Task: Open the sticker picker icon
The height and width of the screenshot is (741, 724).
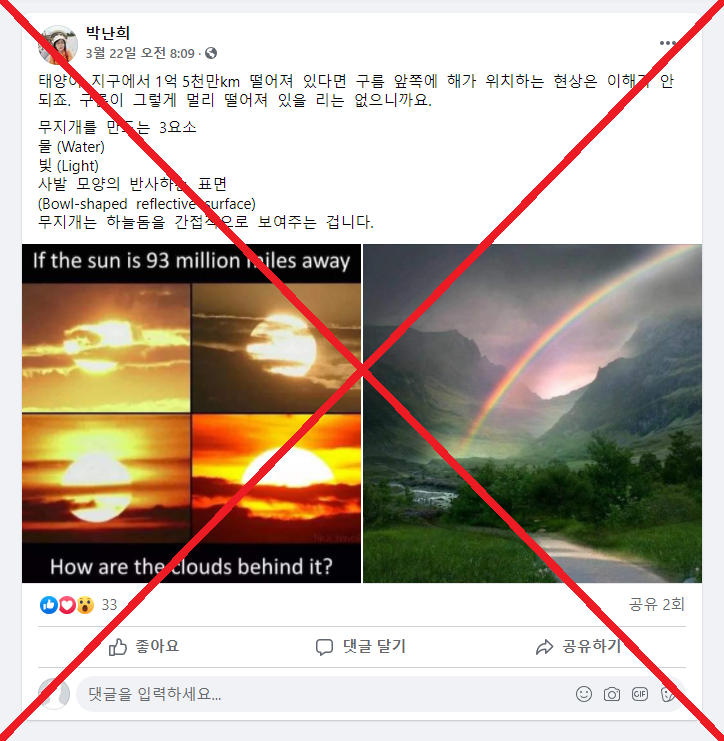Action: (x=667, y=694)
